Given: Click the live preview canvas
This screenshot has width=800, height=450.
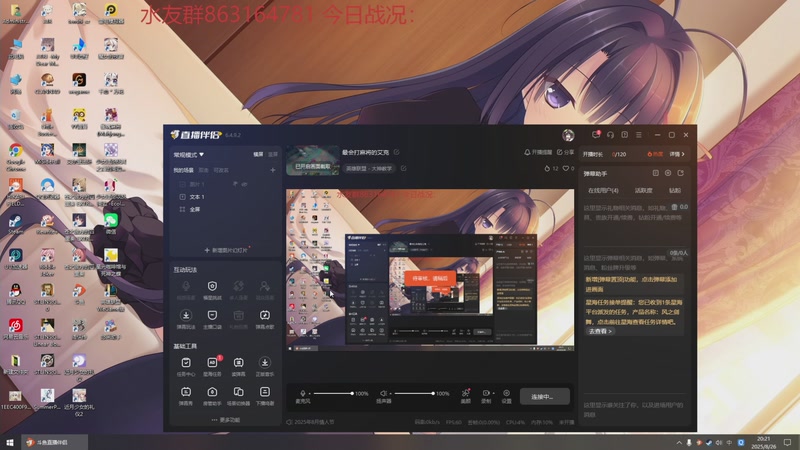Looking at the screenshot, I should click(430, 270).
